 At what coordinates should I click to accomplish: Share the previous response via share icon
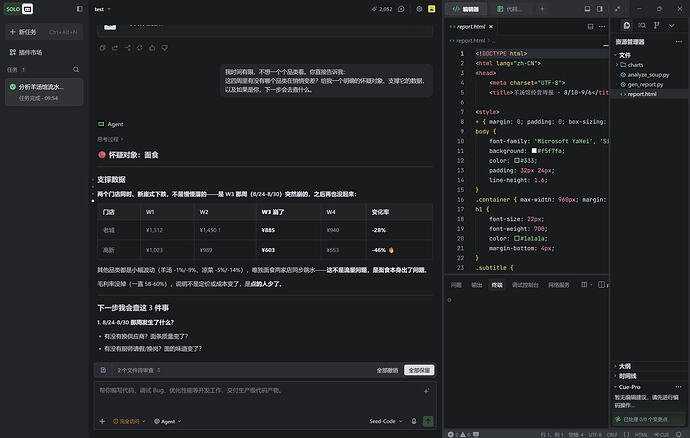coord(115,48)
